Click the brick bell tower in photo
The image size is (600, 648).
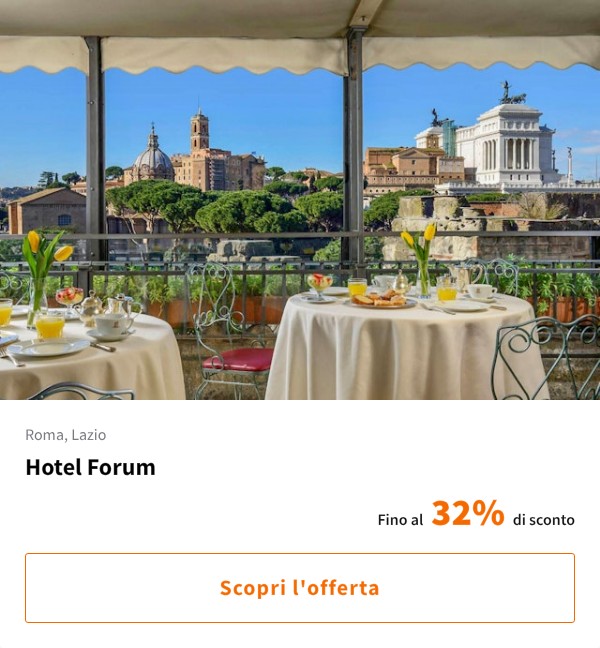click(x=200, y=135)
